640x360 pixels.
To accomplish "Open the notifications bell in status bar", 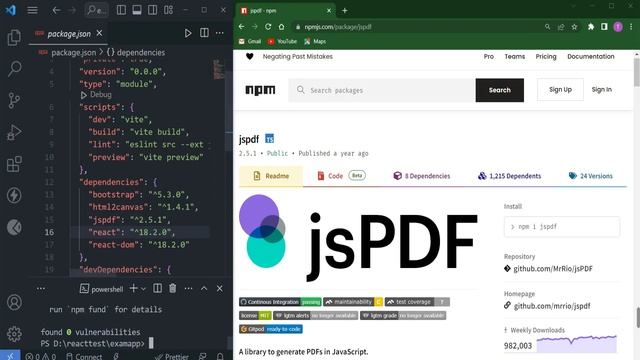I will (220, 356).
